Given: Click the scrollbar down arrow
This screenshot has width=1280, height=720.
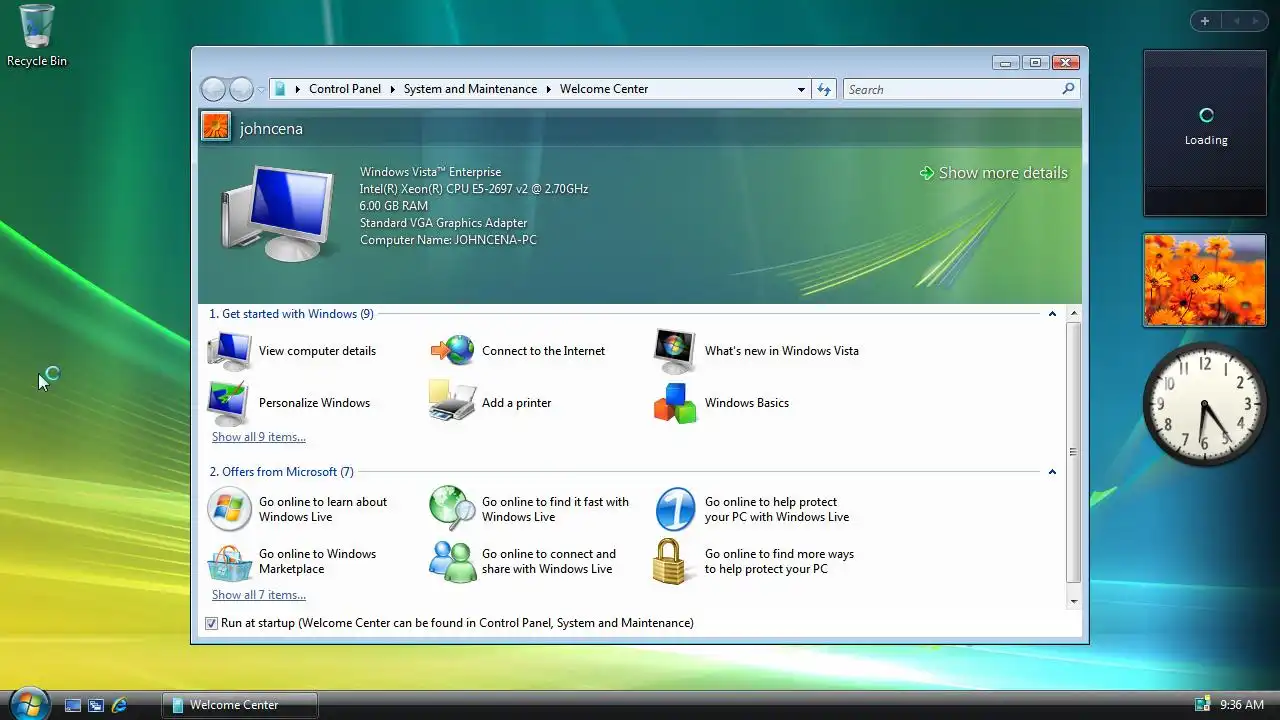Looking at the screenshot, I should [1074, 601].
